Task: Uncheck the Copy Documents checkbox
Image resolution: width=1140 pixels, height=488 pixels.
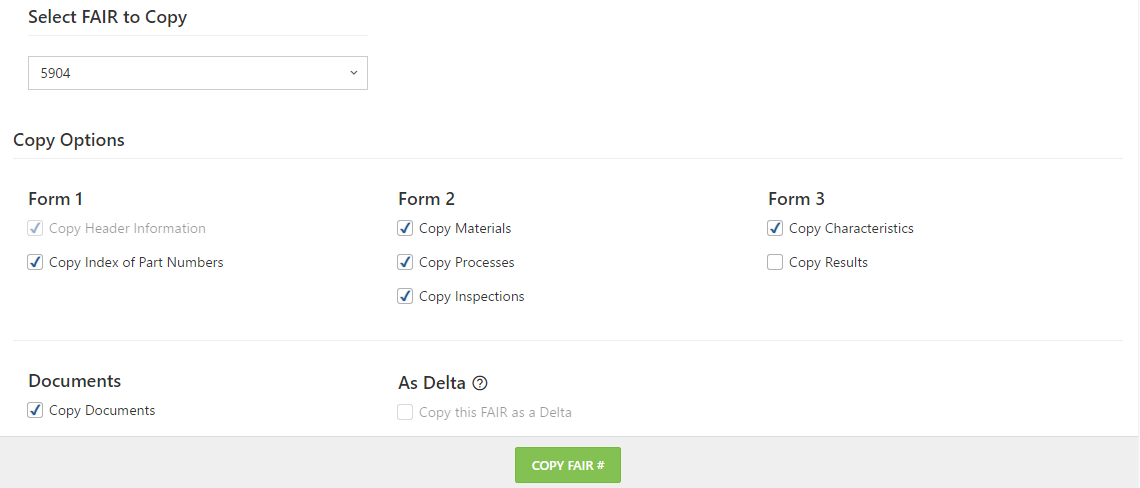Action: [35, 410]
